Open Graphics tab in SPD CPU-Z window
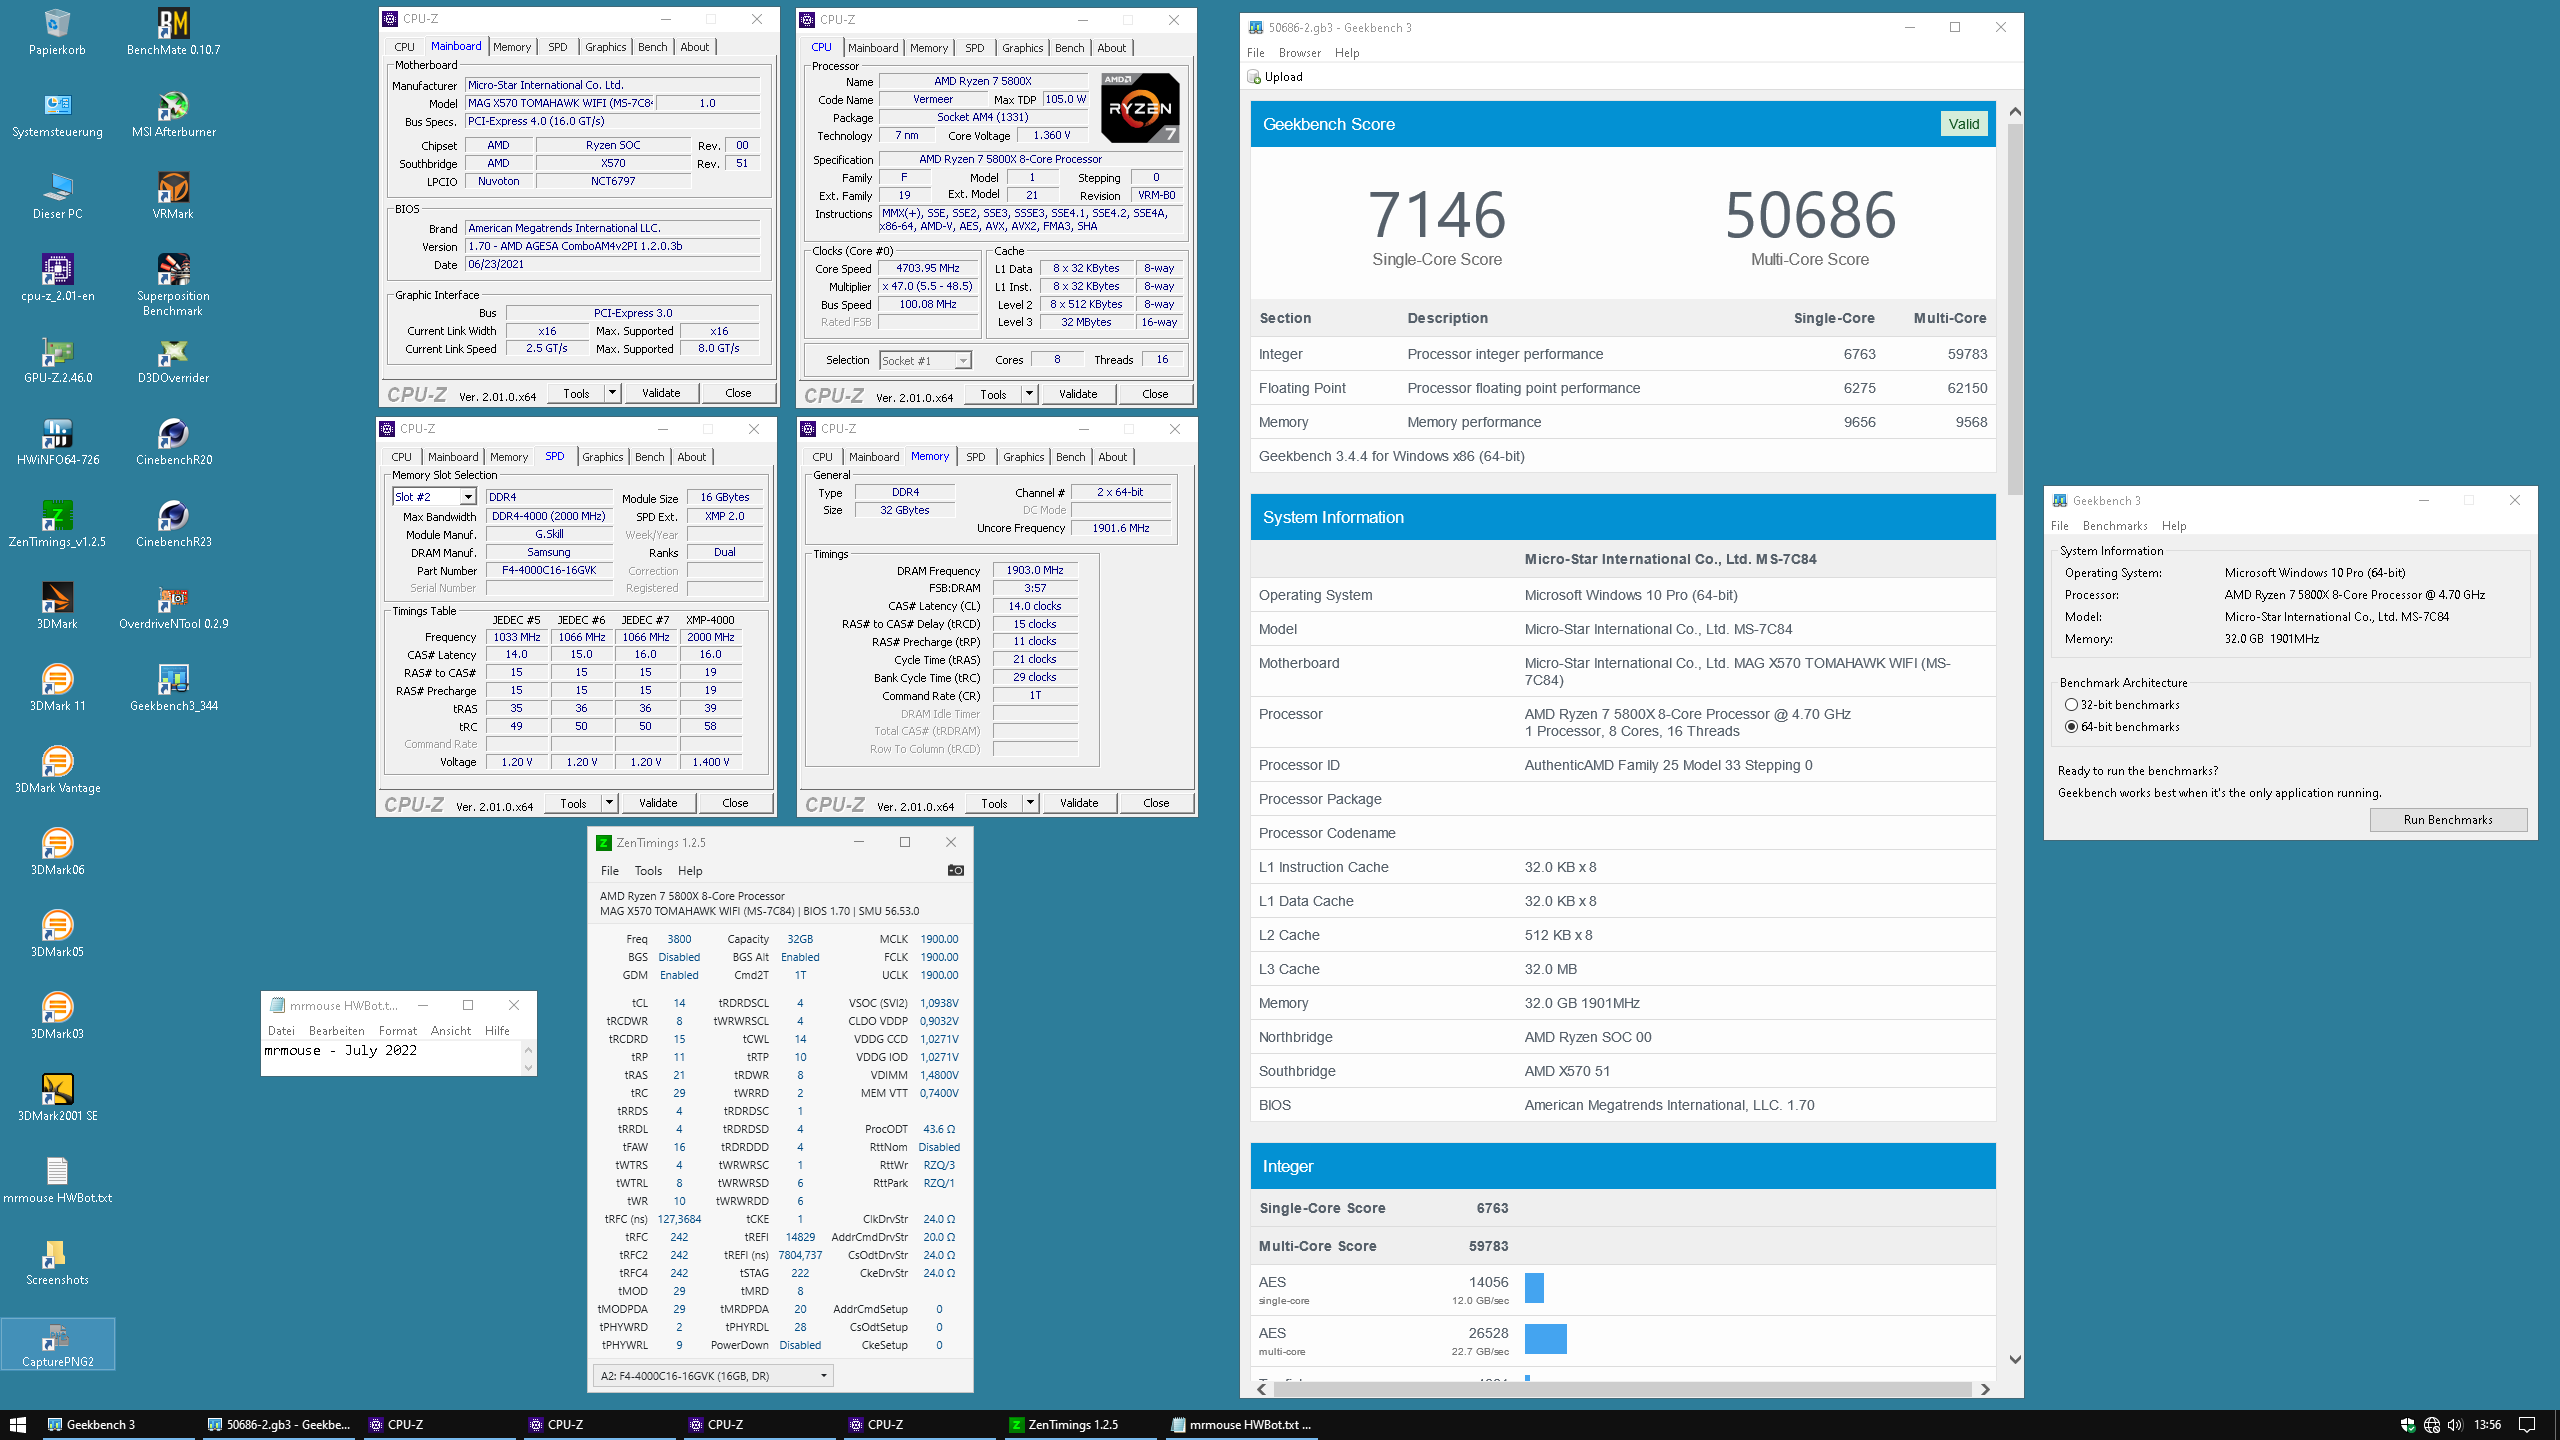The width and height of the screenshot is (2560, 1440). pos(603,457)
